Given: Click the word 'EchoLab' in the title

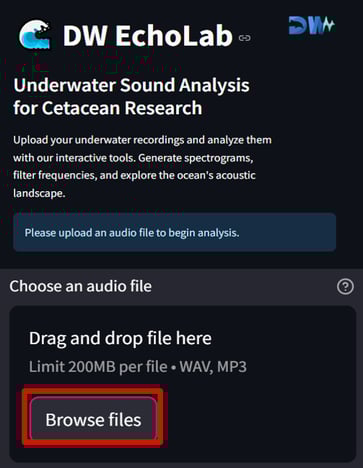Looking at the screenshot, I should 174,36.
